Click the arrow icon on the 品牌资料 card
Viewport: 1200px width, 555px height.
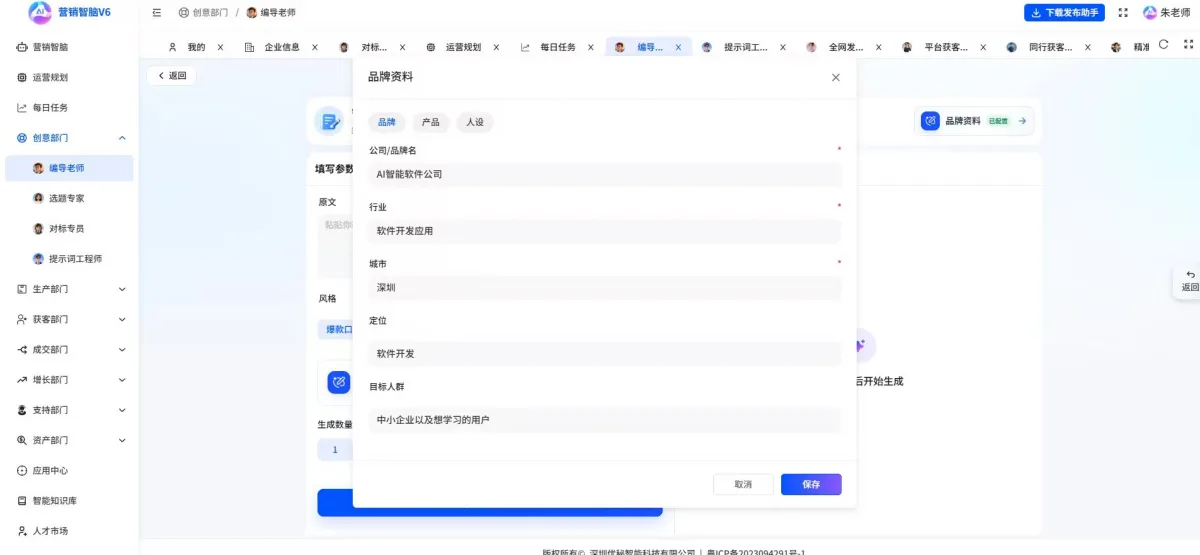pyautogui.click(x=1022, y=121)
